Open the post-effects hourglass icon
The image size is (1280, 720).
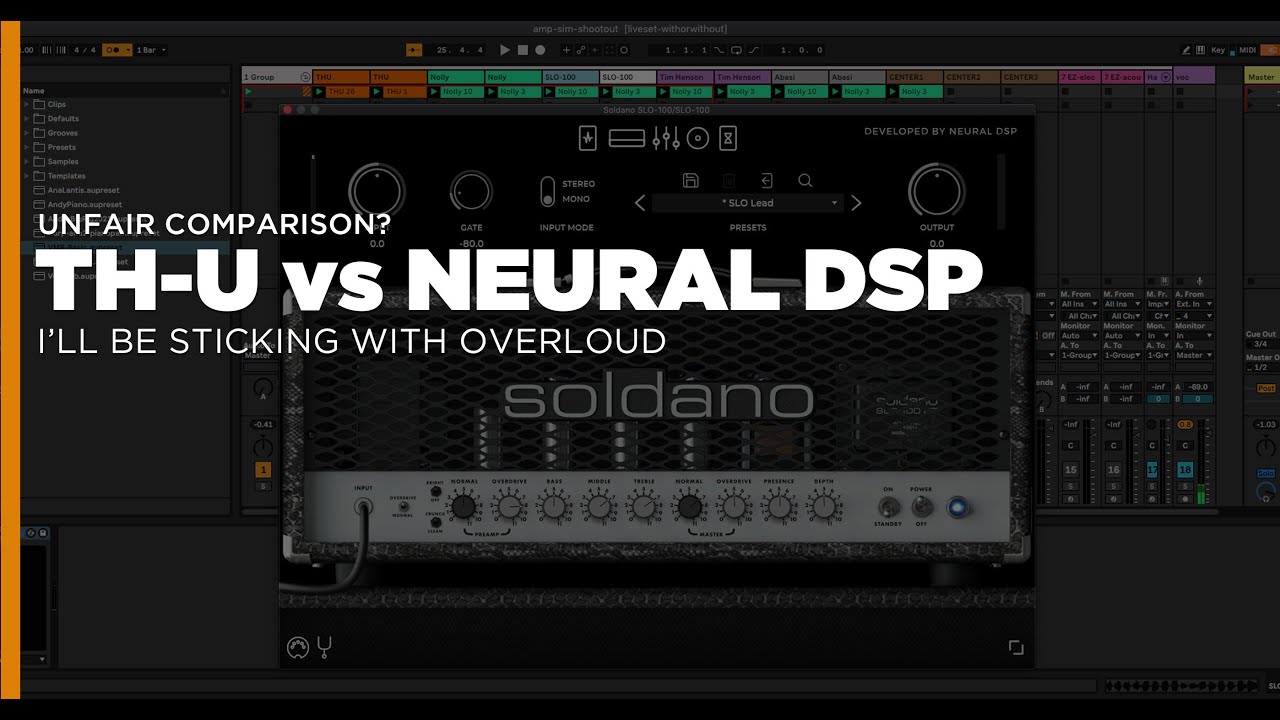(728, 139)
